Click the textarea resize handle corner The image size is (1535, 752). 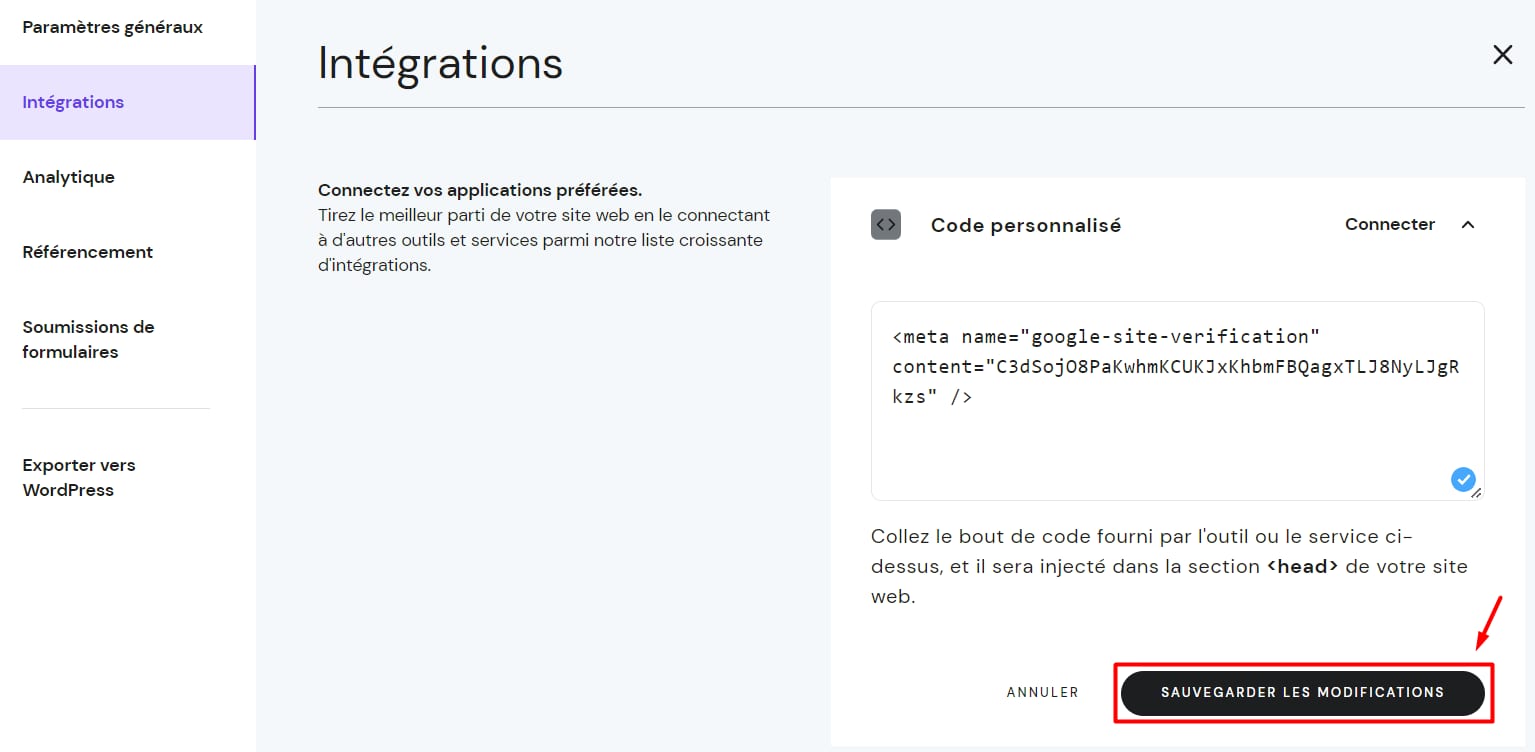pyautogui.click(x=1478, y=493)
